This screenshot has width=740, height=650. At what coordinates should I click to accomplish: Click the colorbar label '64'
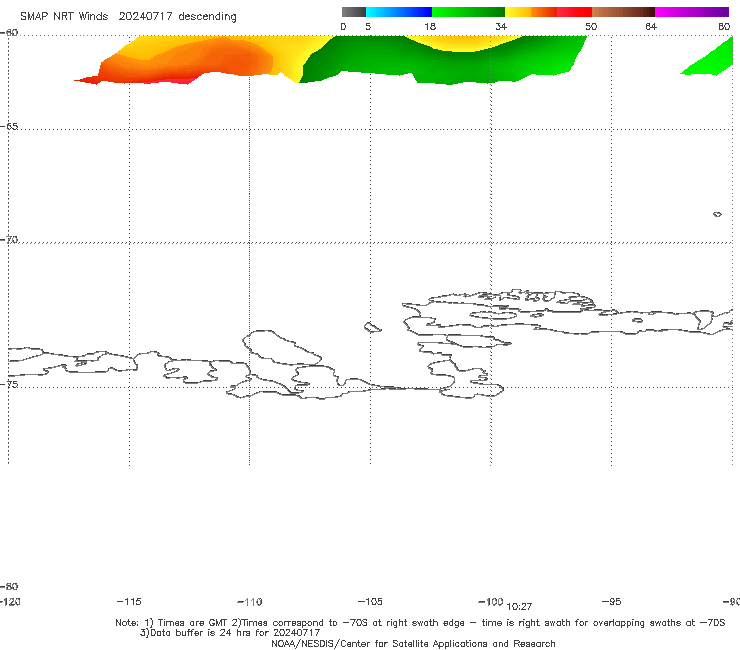[651, 26]
